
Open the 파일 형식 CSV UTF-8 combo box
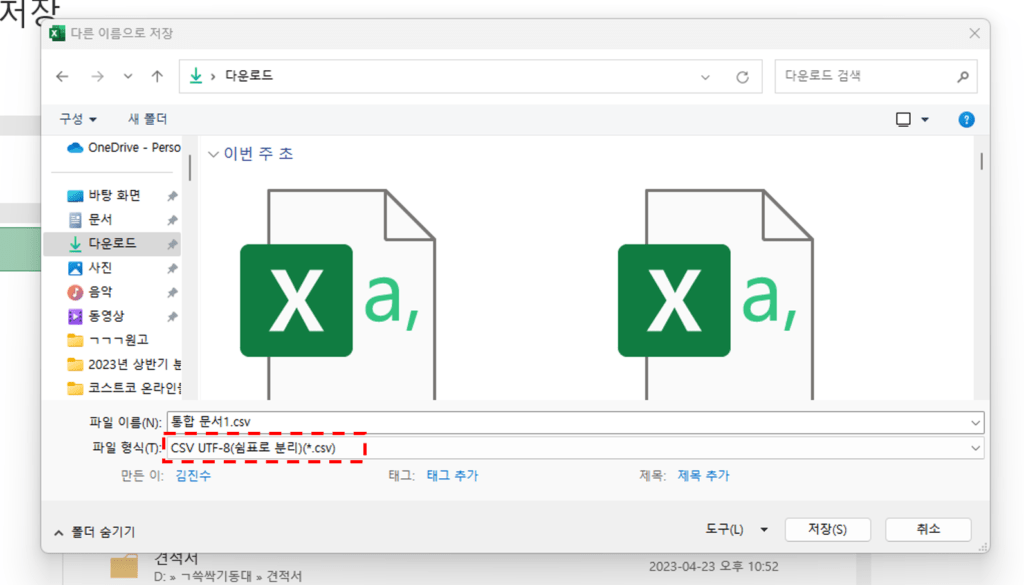(x=575, y=448)
